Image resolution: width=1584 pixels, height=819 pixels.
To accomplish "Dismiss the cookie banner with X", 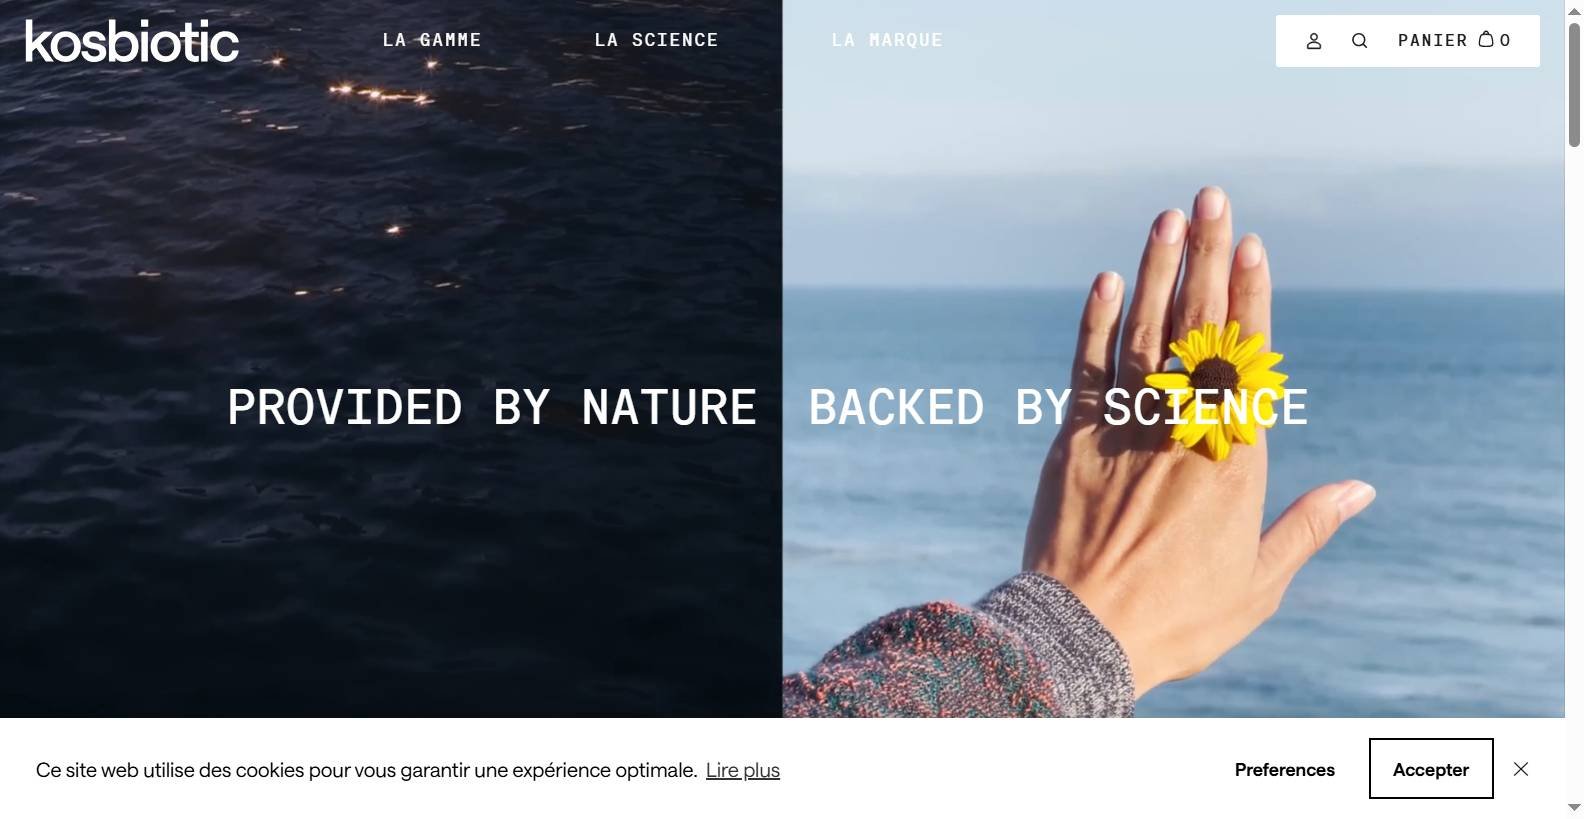I will [x=1521, y=769].
